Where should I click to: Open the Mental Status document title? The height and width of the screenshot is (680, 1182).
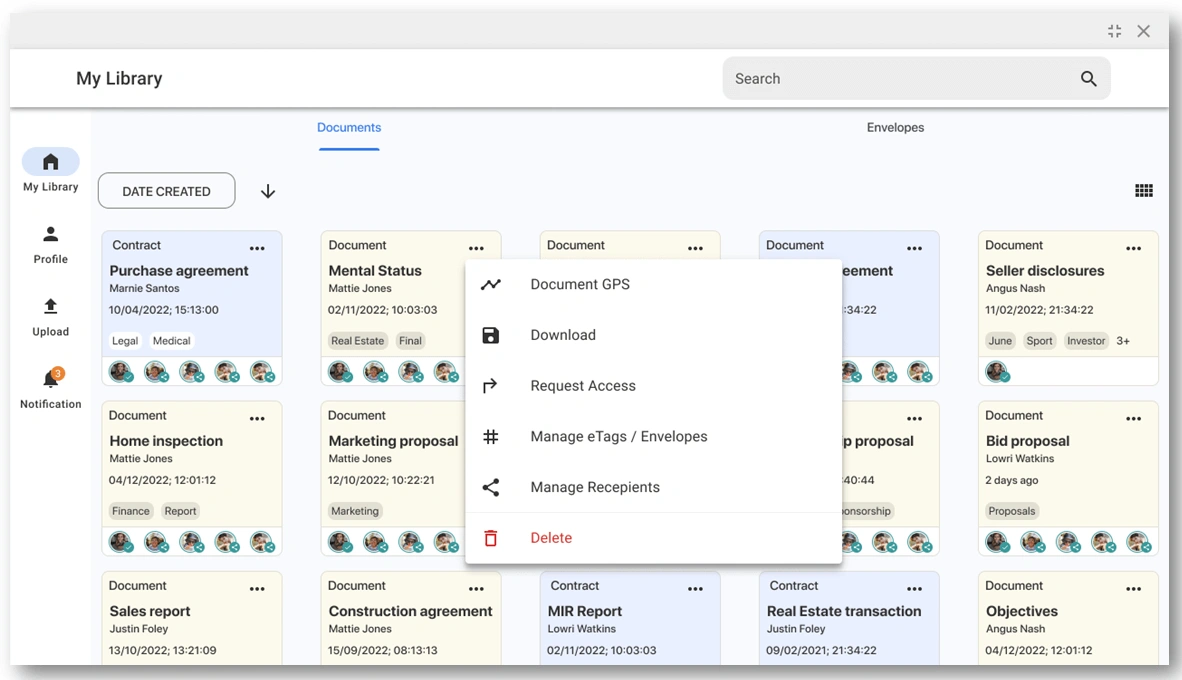[375, 271]
